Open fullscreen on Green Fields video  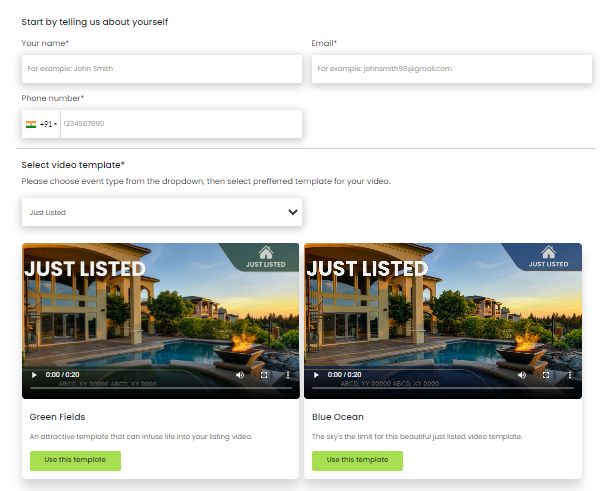tap(264, 375)
